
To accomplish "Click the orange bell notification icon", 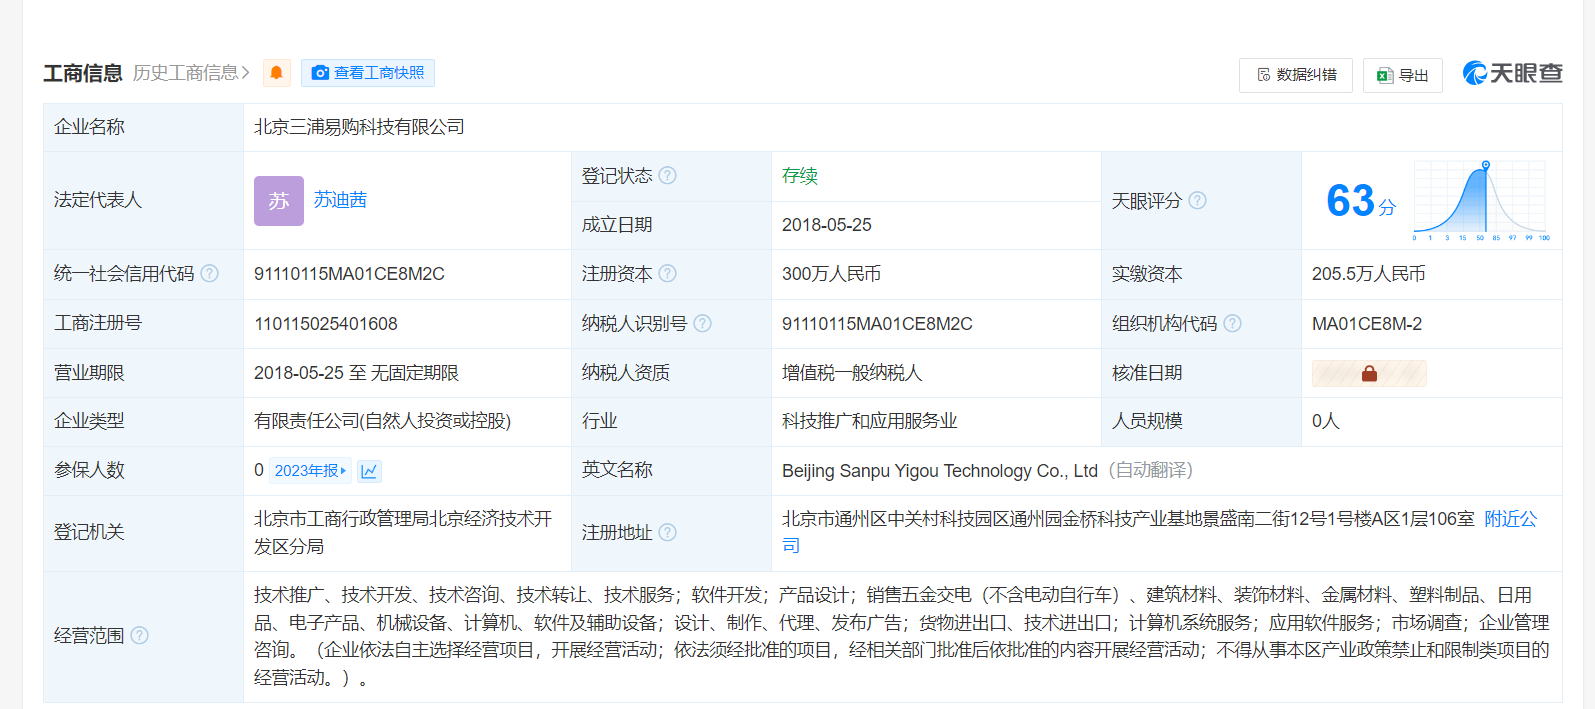I will 277,73.
